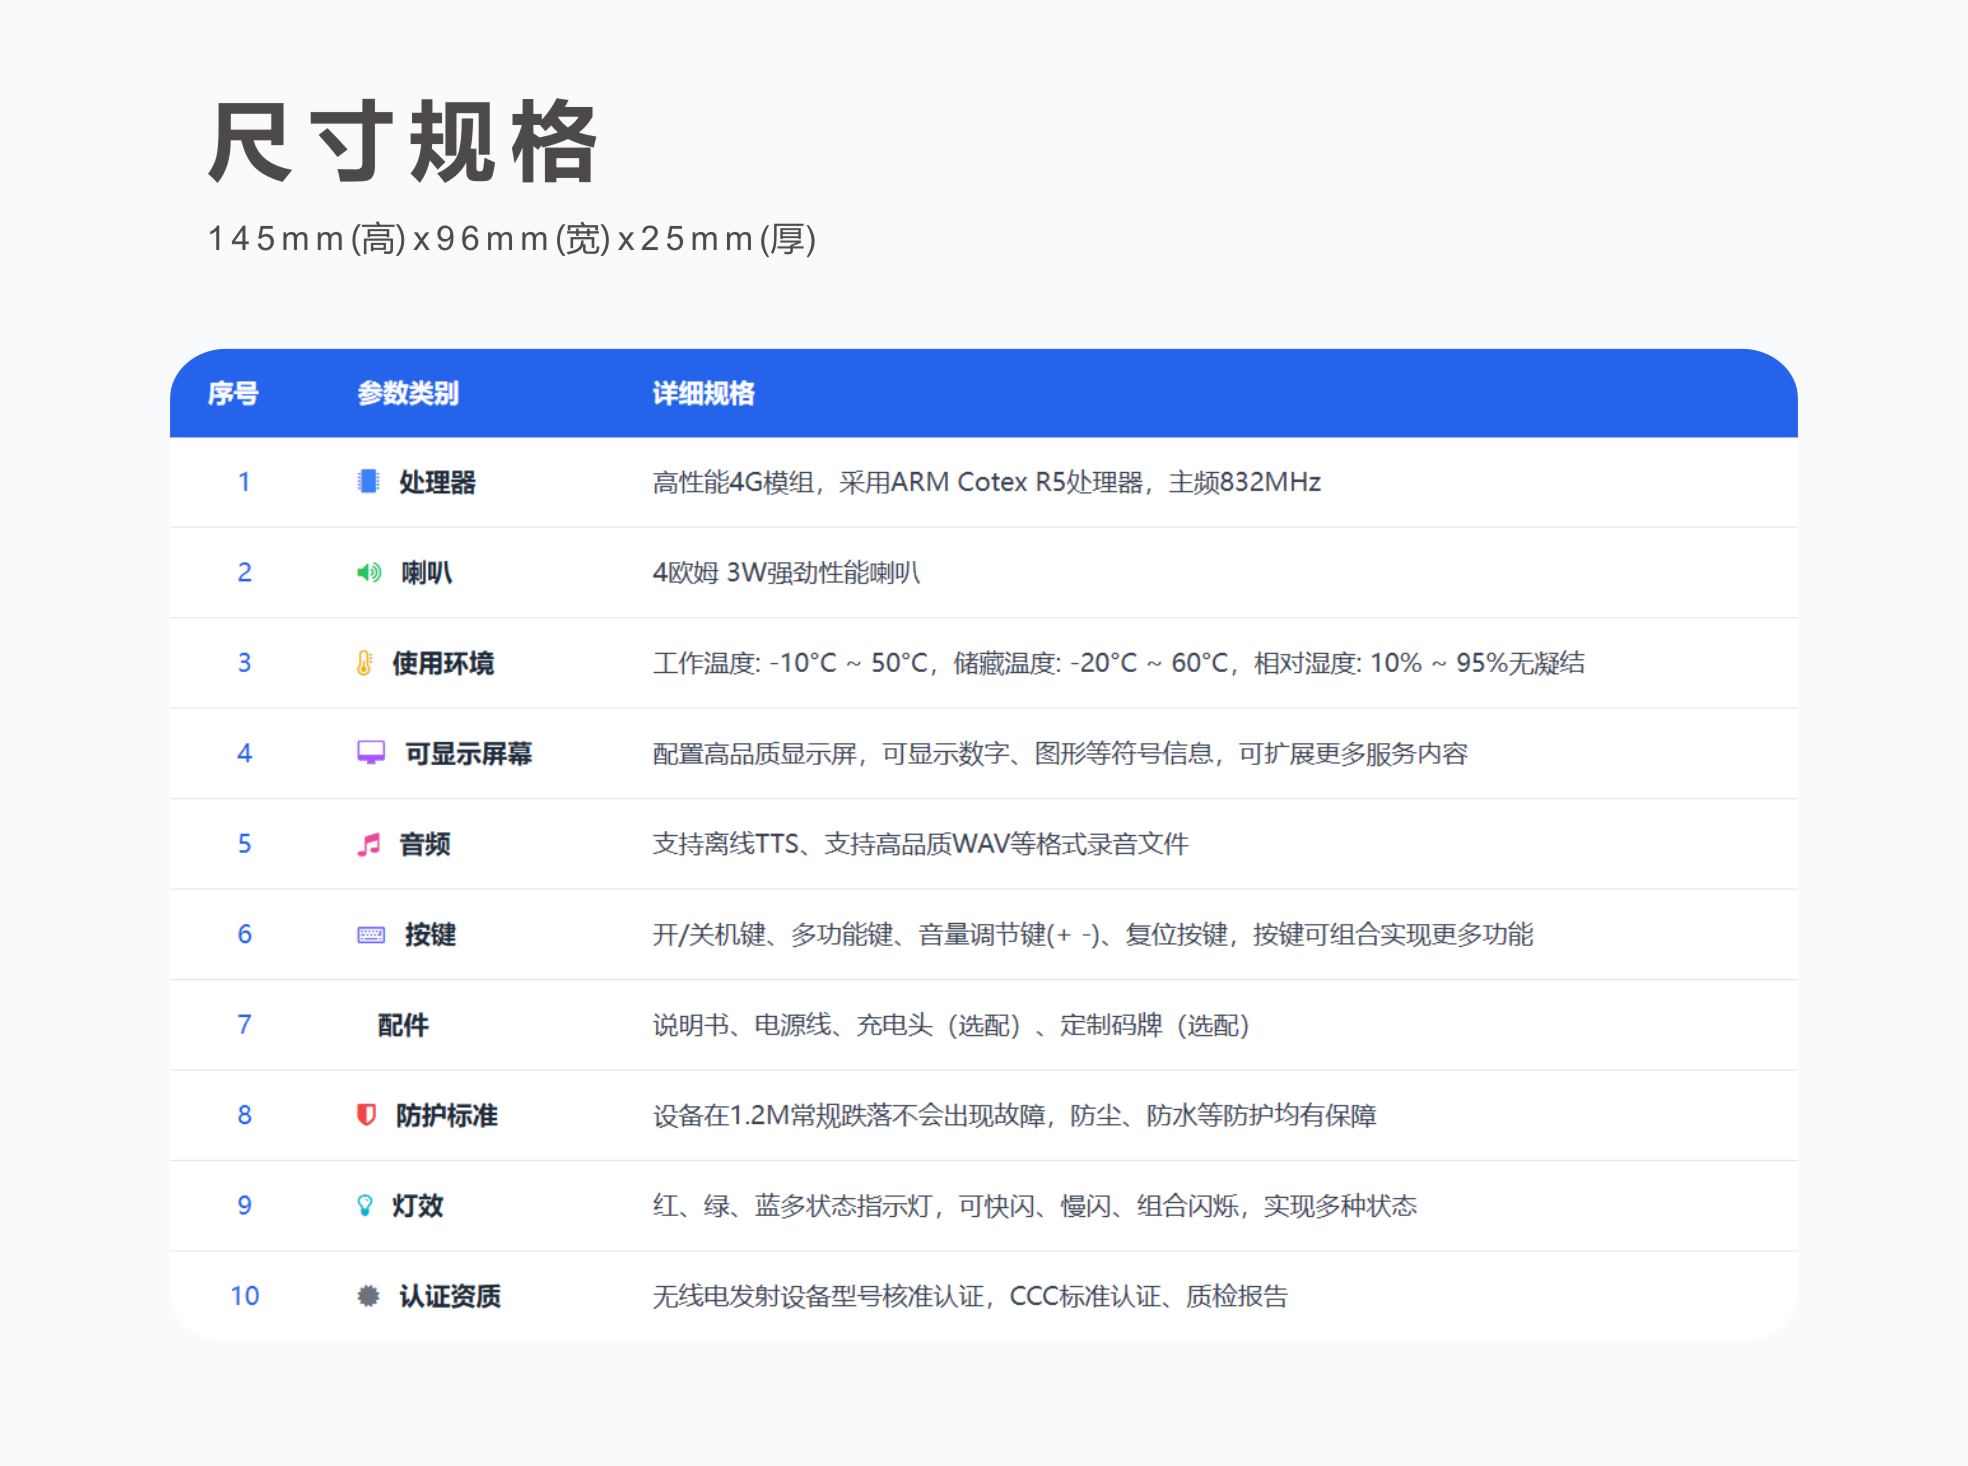Click the 145mm(高)x96mm(宽)x25mm(厚) dimensions subtitle
Viewport: 1968px width, 1466px height.
(x=512, y=239)
